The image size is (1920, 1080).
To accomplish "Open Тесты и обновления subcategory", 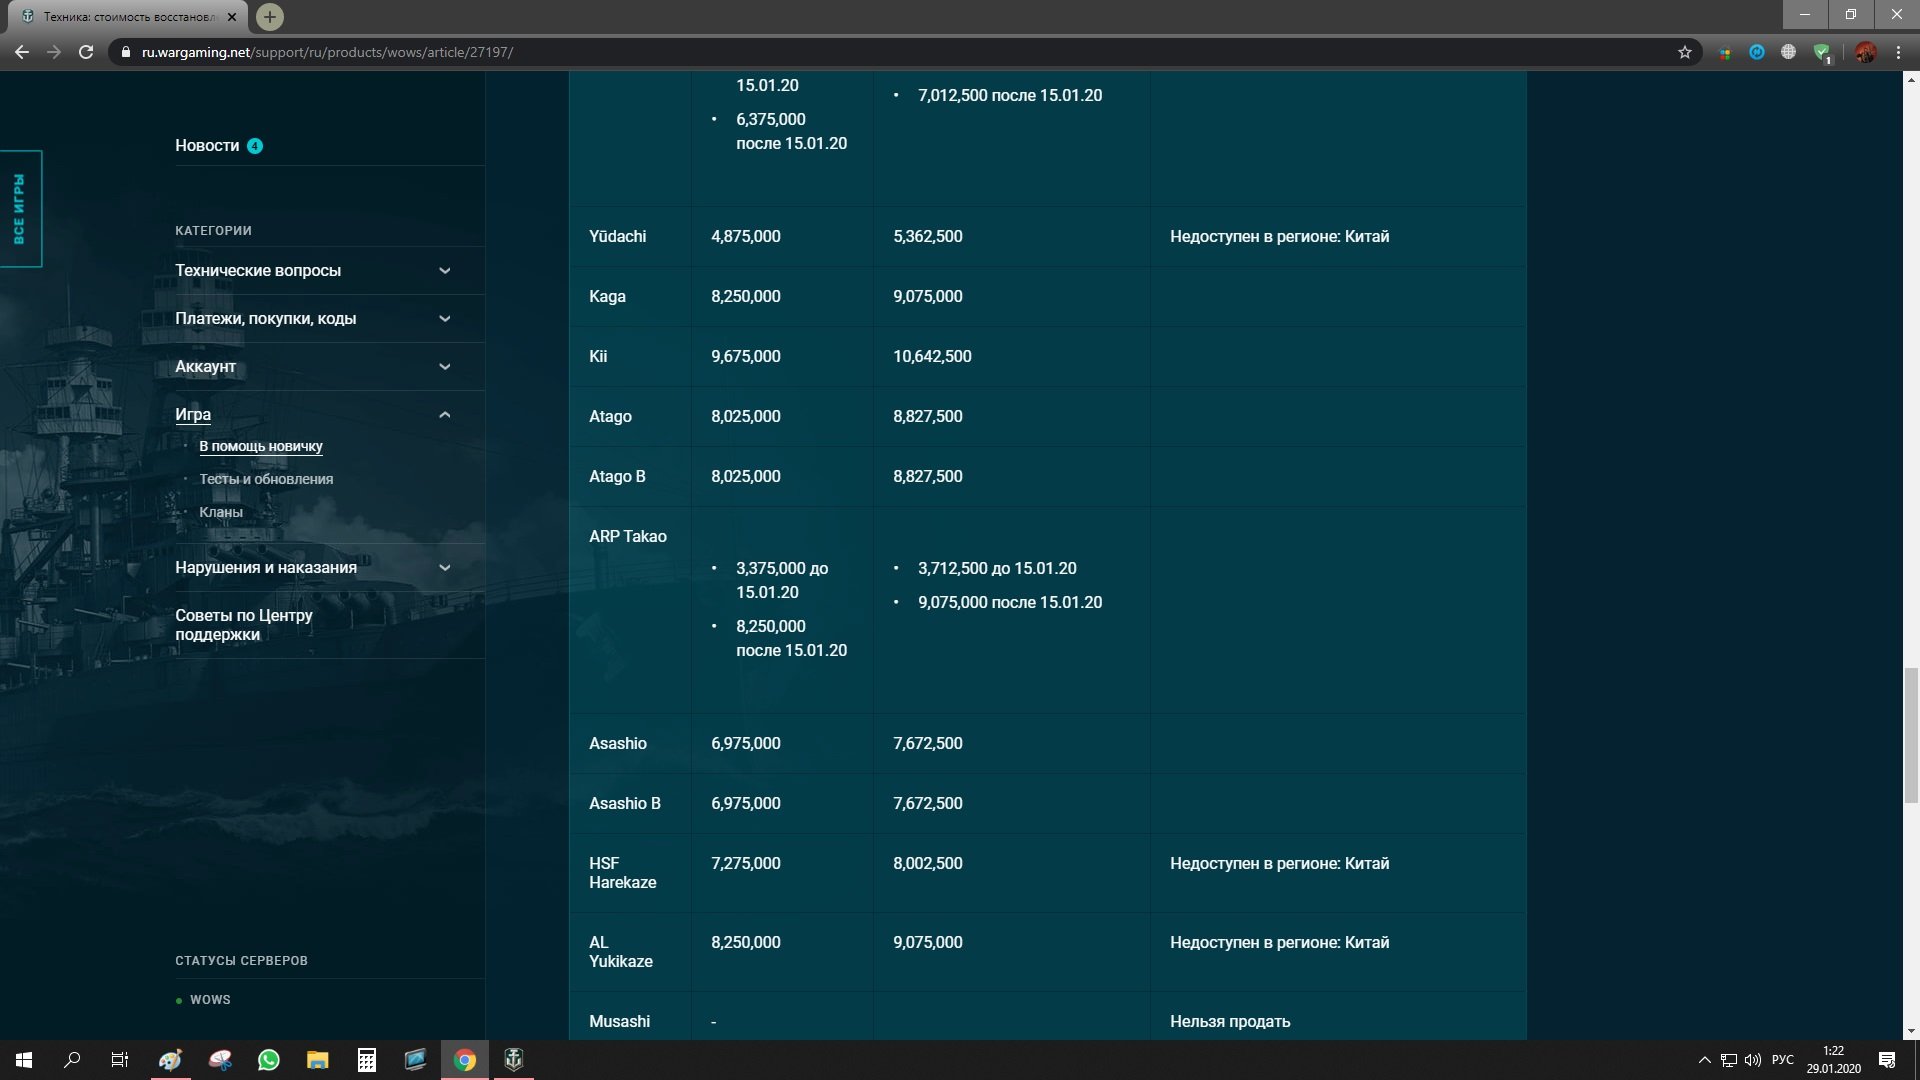I will (x=266, y=479).
